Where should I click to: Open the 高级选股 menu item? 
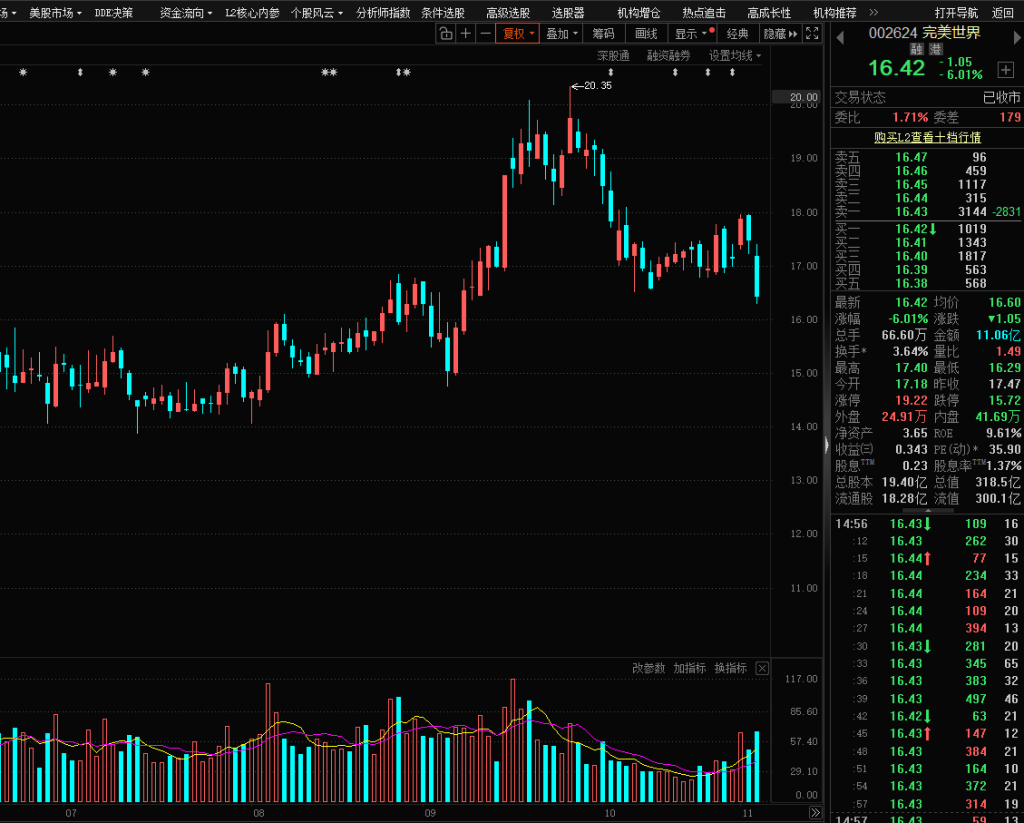click(507, 13)
